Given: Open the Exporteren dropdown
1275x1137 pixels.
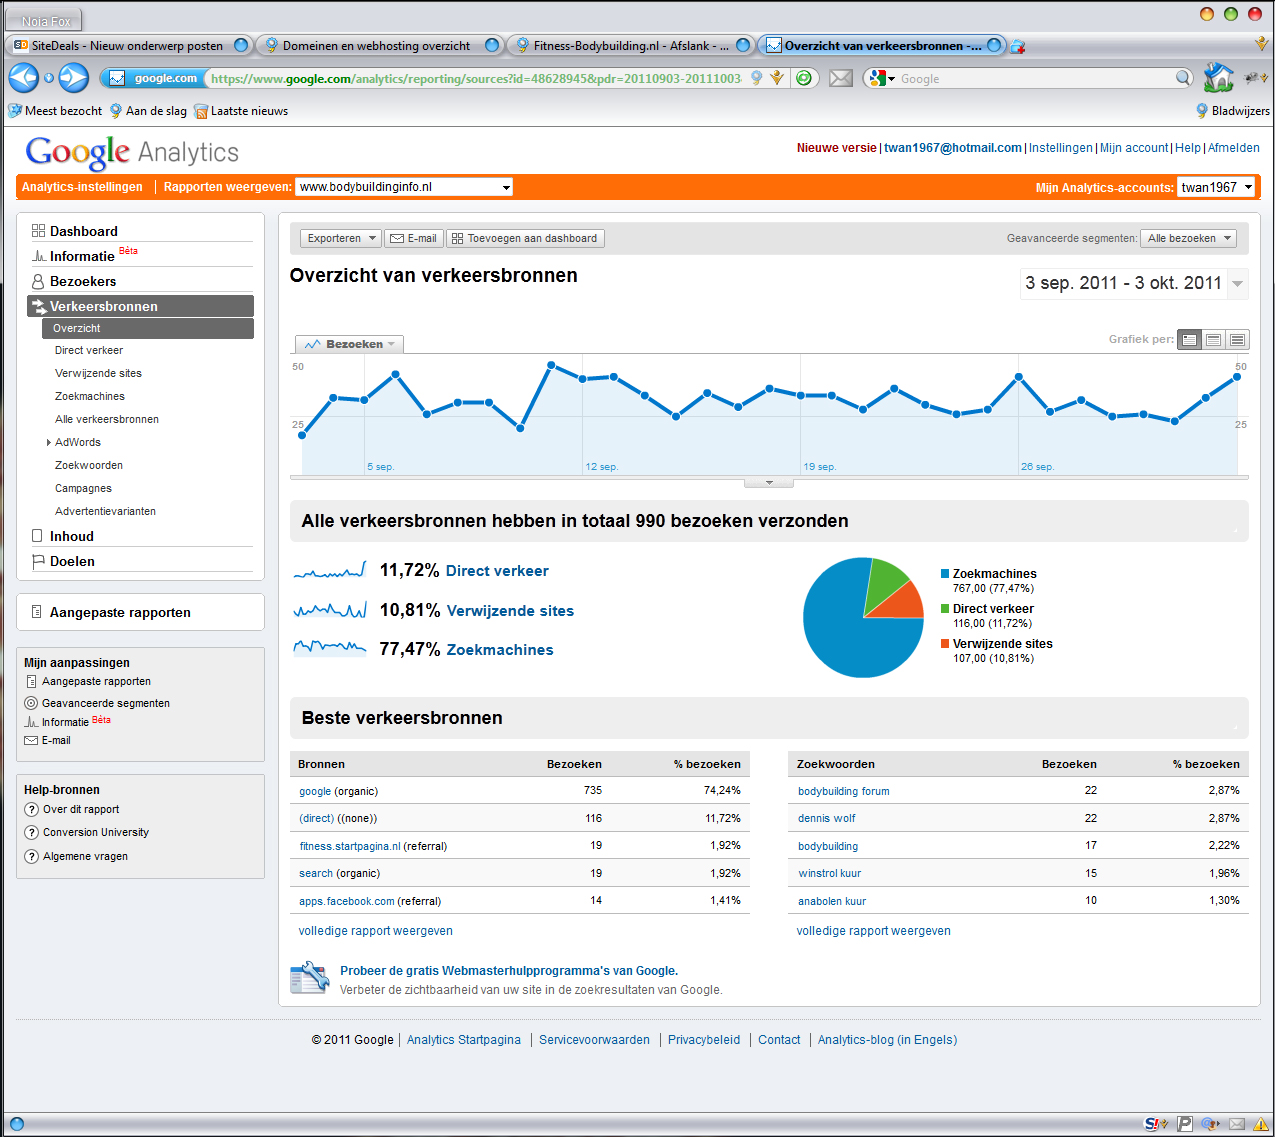Looking at the screenshot, I should pyautogui.click(x=340, y=238).
